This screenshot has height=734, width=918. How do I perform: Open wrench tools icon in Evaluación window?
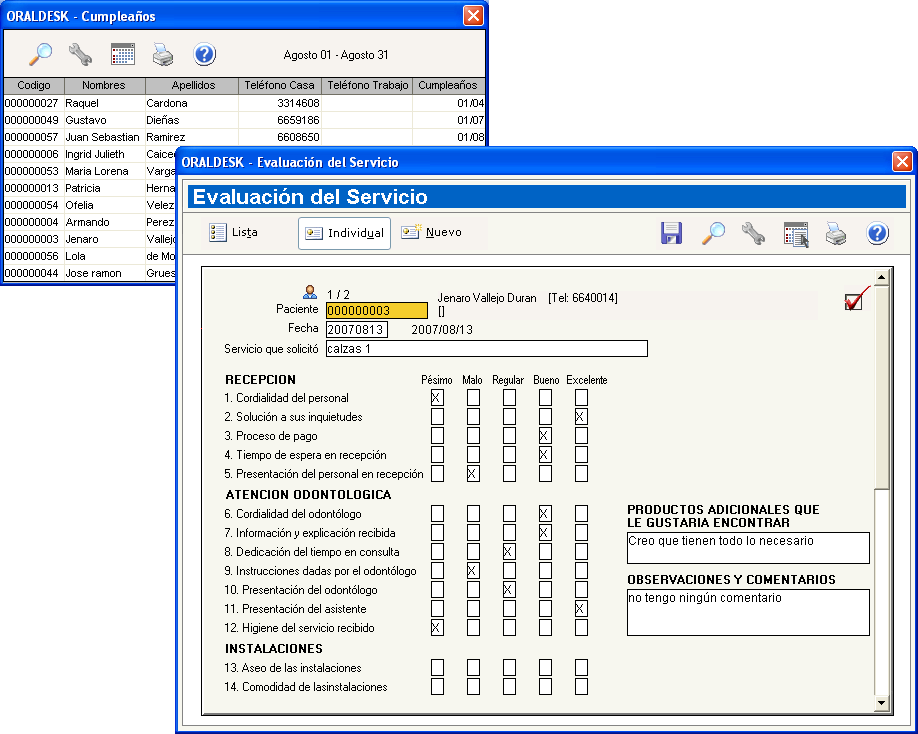click(x=753, y=233)
